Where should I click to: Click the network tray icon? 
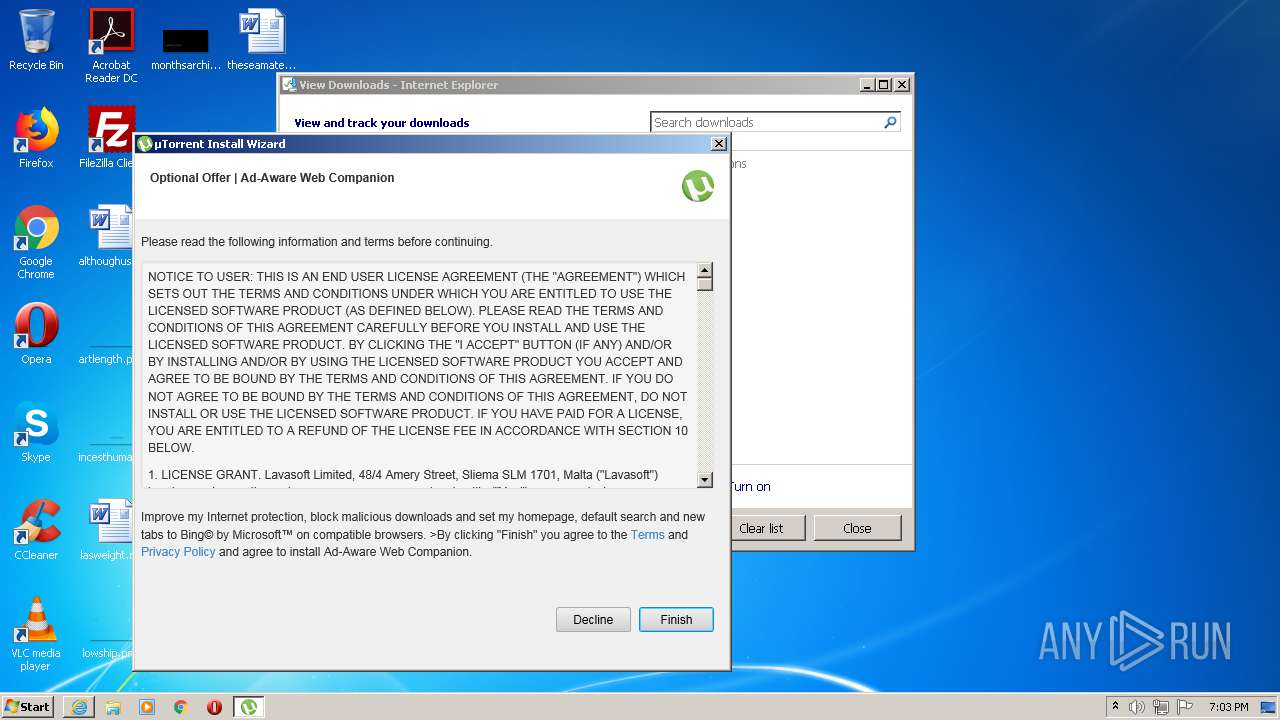[1161, 707]
